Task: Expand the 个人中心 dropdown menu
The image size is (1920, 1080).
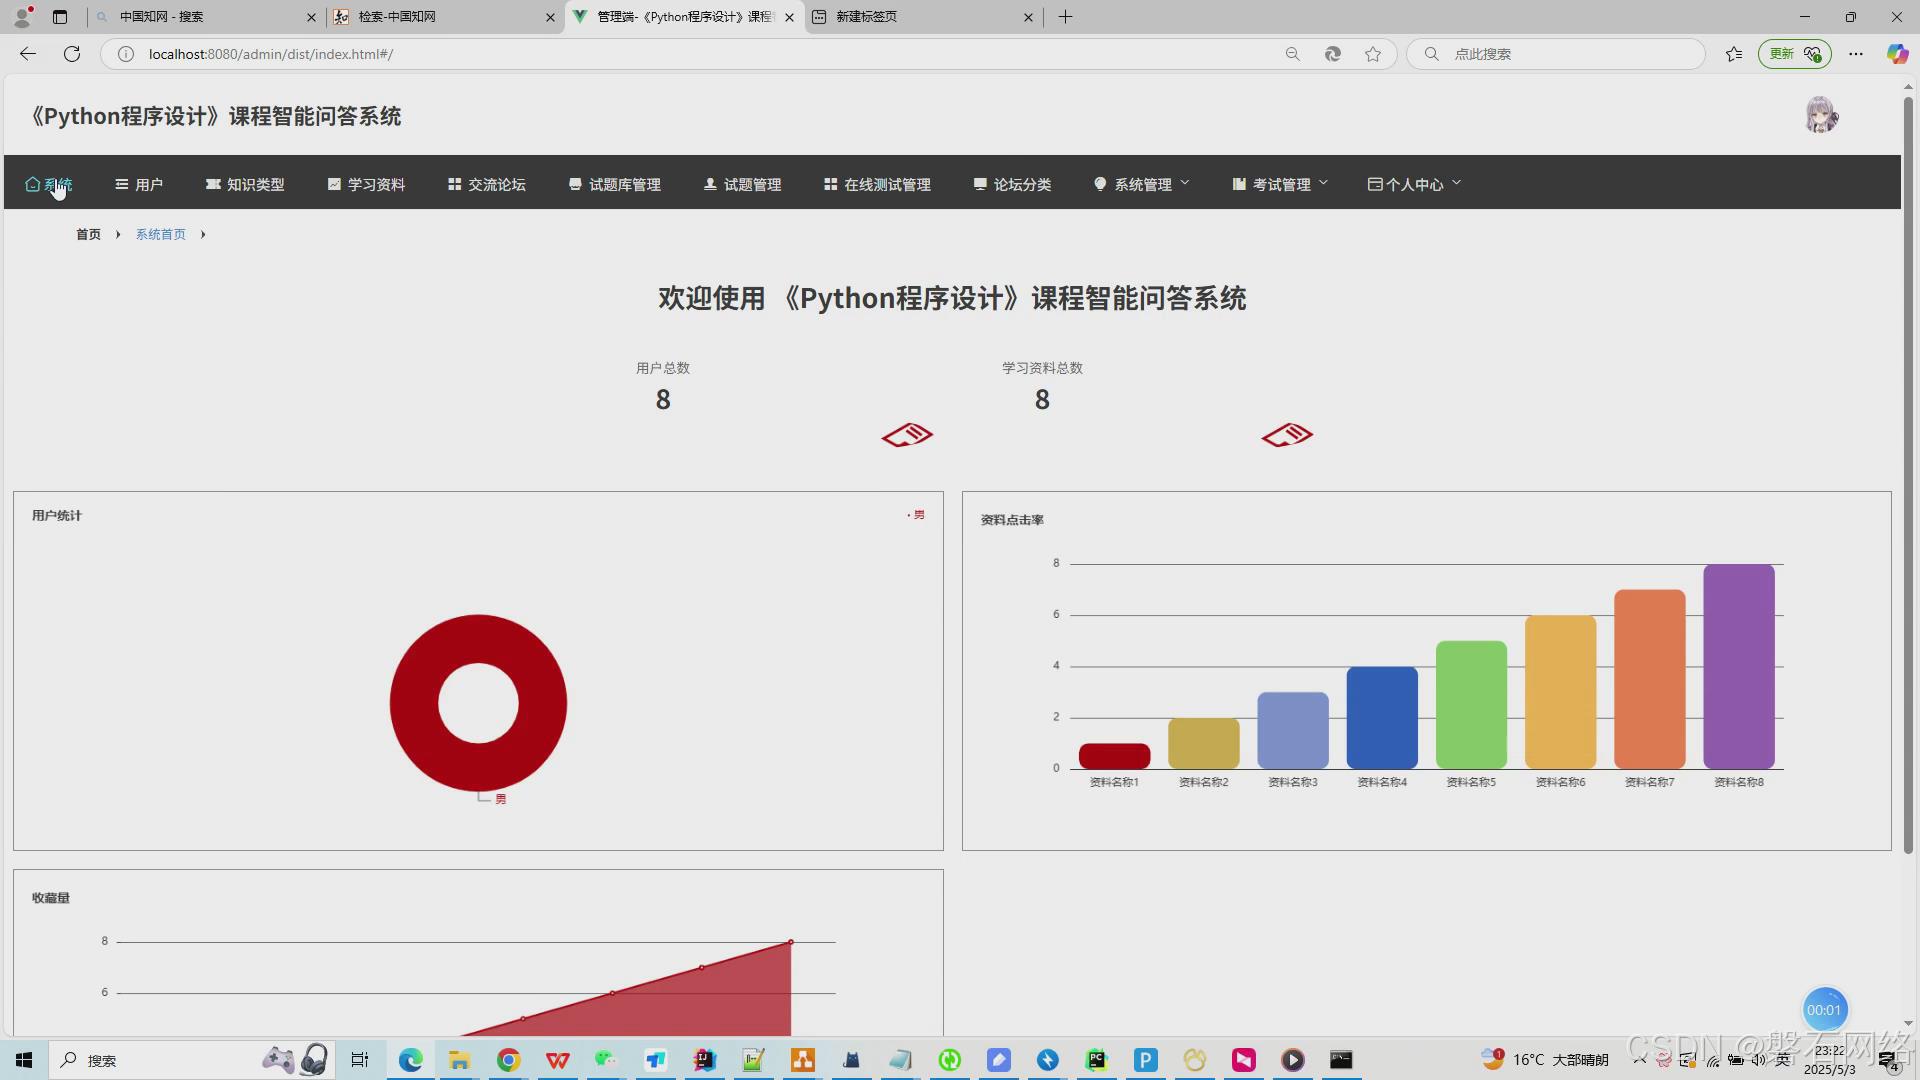Action: point(1414,184)
